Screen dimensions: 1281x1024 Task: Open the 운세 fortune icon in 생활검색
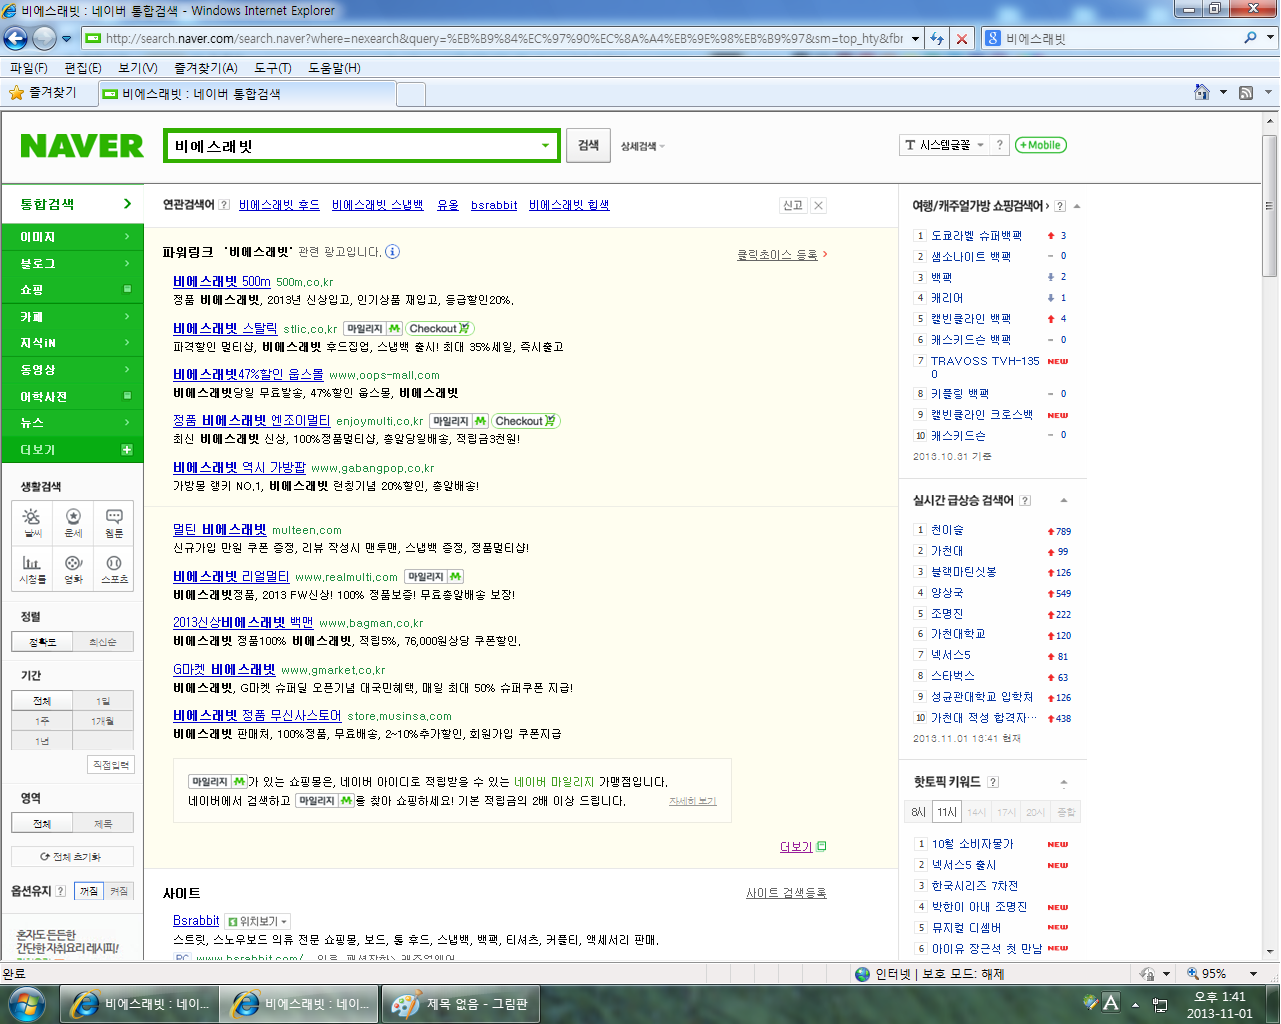pyautogui.click(x=73, y=521)
